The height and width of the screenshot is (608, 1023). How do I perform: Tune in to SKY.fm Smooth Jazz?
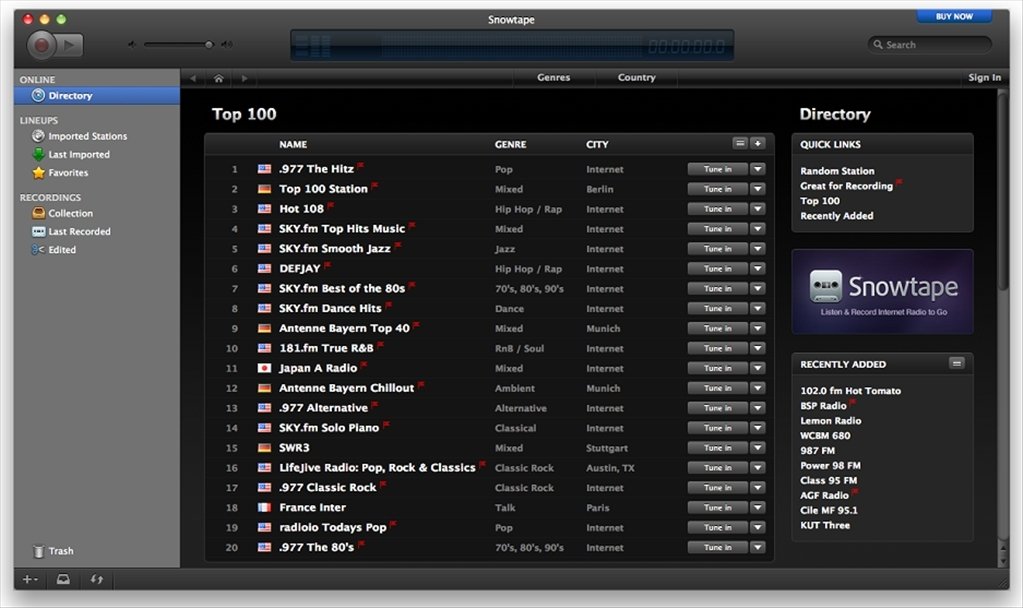(718, 249)
